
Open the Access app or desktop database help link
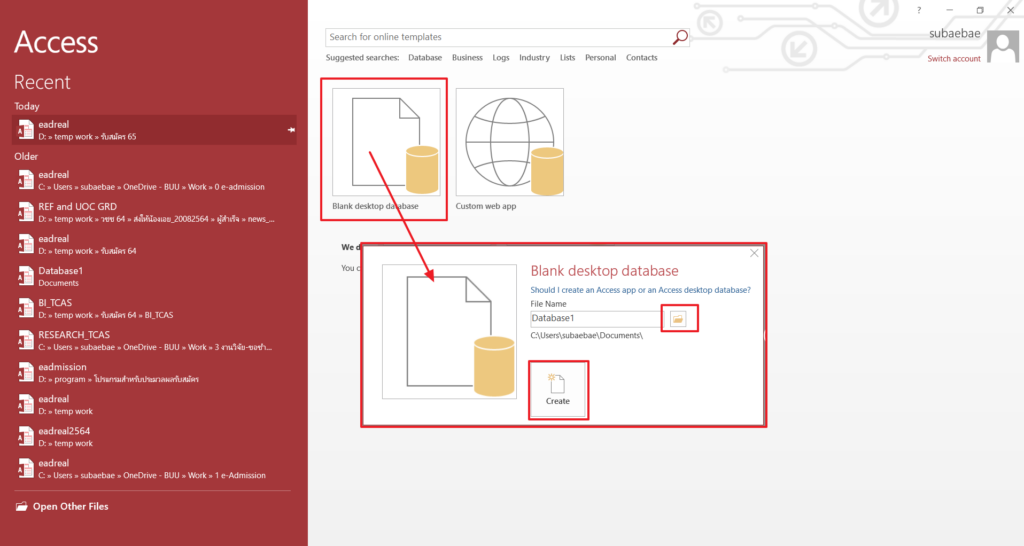coord(640,290)
